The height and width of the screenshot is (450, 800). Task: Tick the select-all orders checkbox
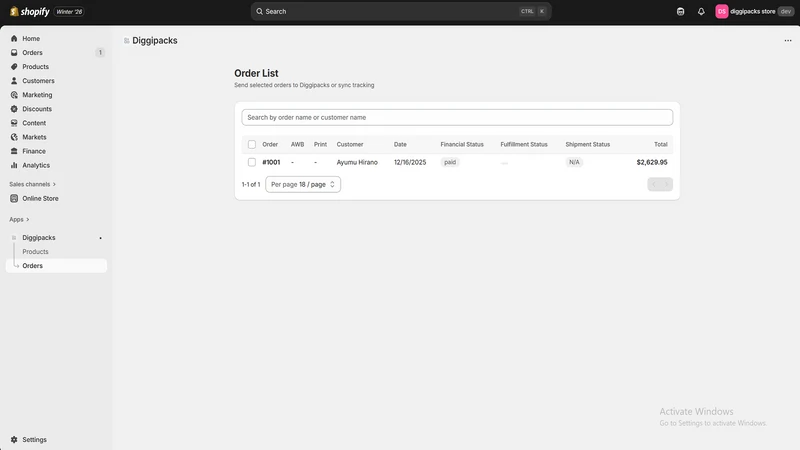pos(252,144)
